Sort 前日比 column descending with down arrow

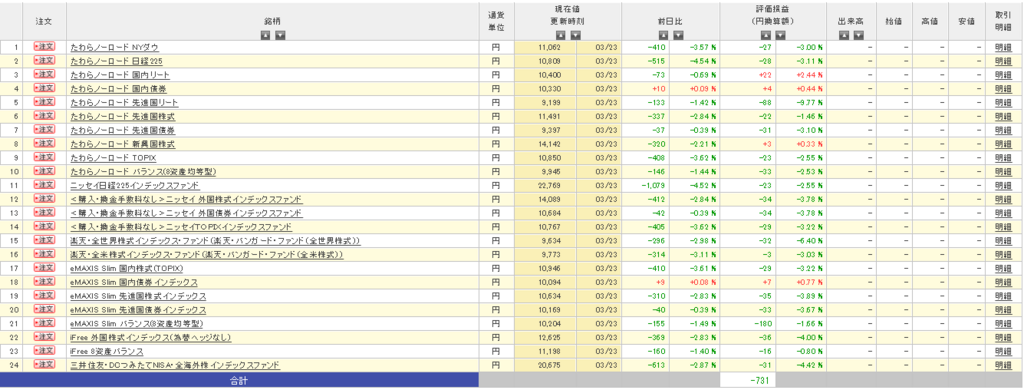[678, 35]
